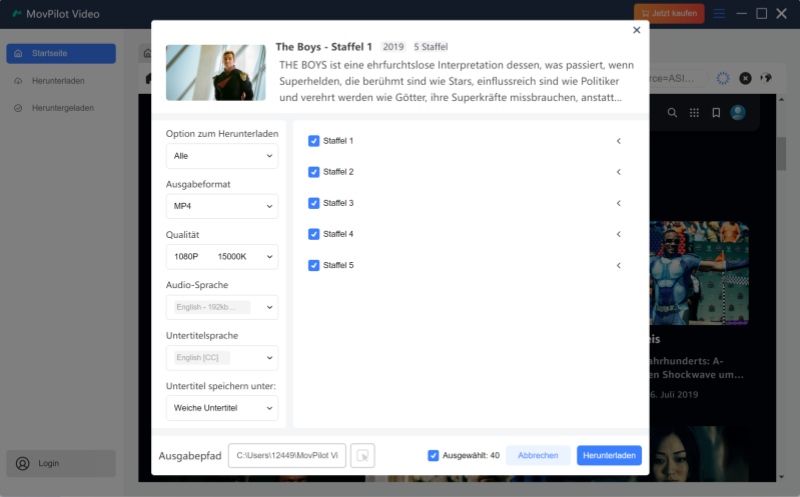
Task: Click the Jetzt kaufen button
Action: (669, 13)
